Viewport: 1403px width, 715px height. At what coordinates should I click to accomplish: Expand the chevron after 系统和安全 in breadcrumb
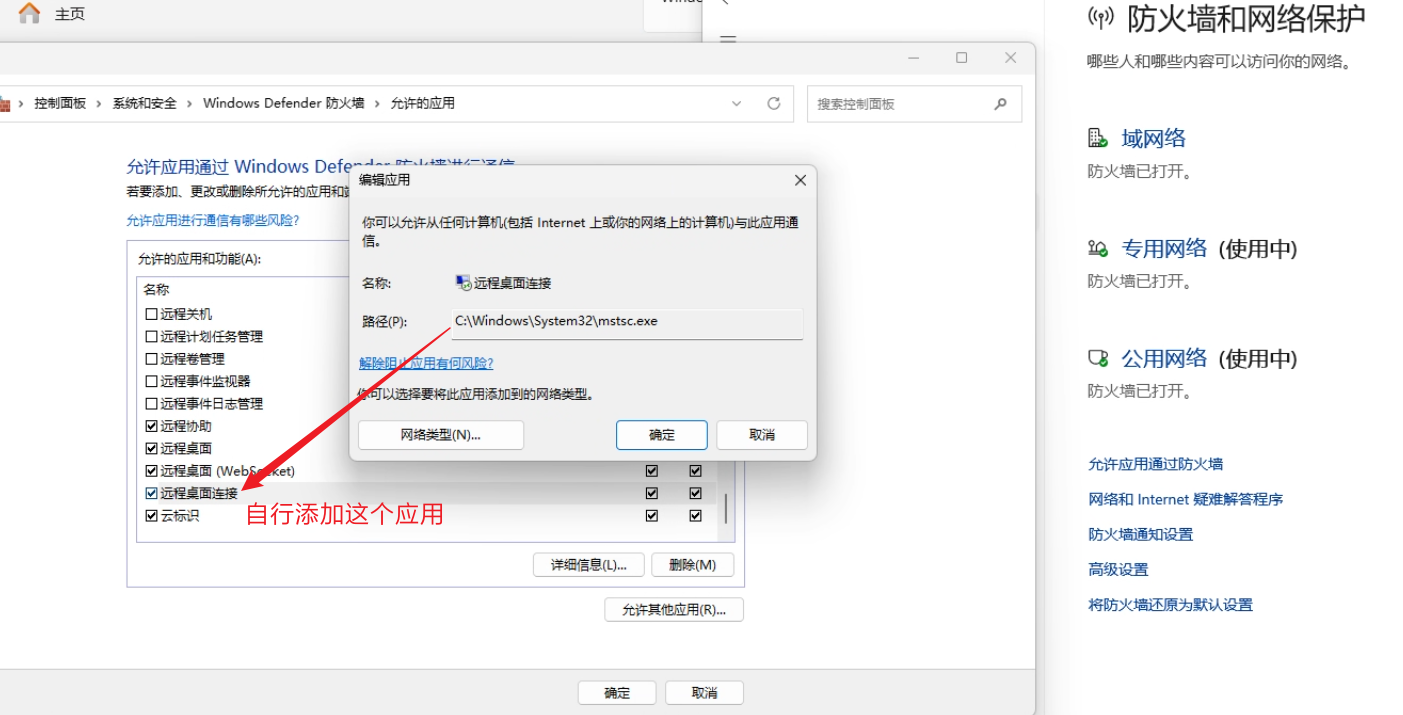[188, 102]
